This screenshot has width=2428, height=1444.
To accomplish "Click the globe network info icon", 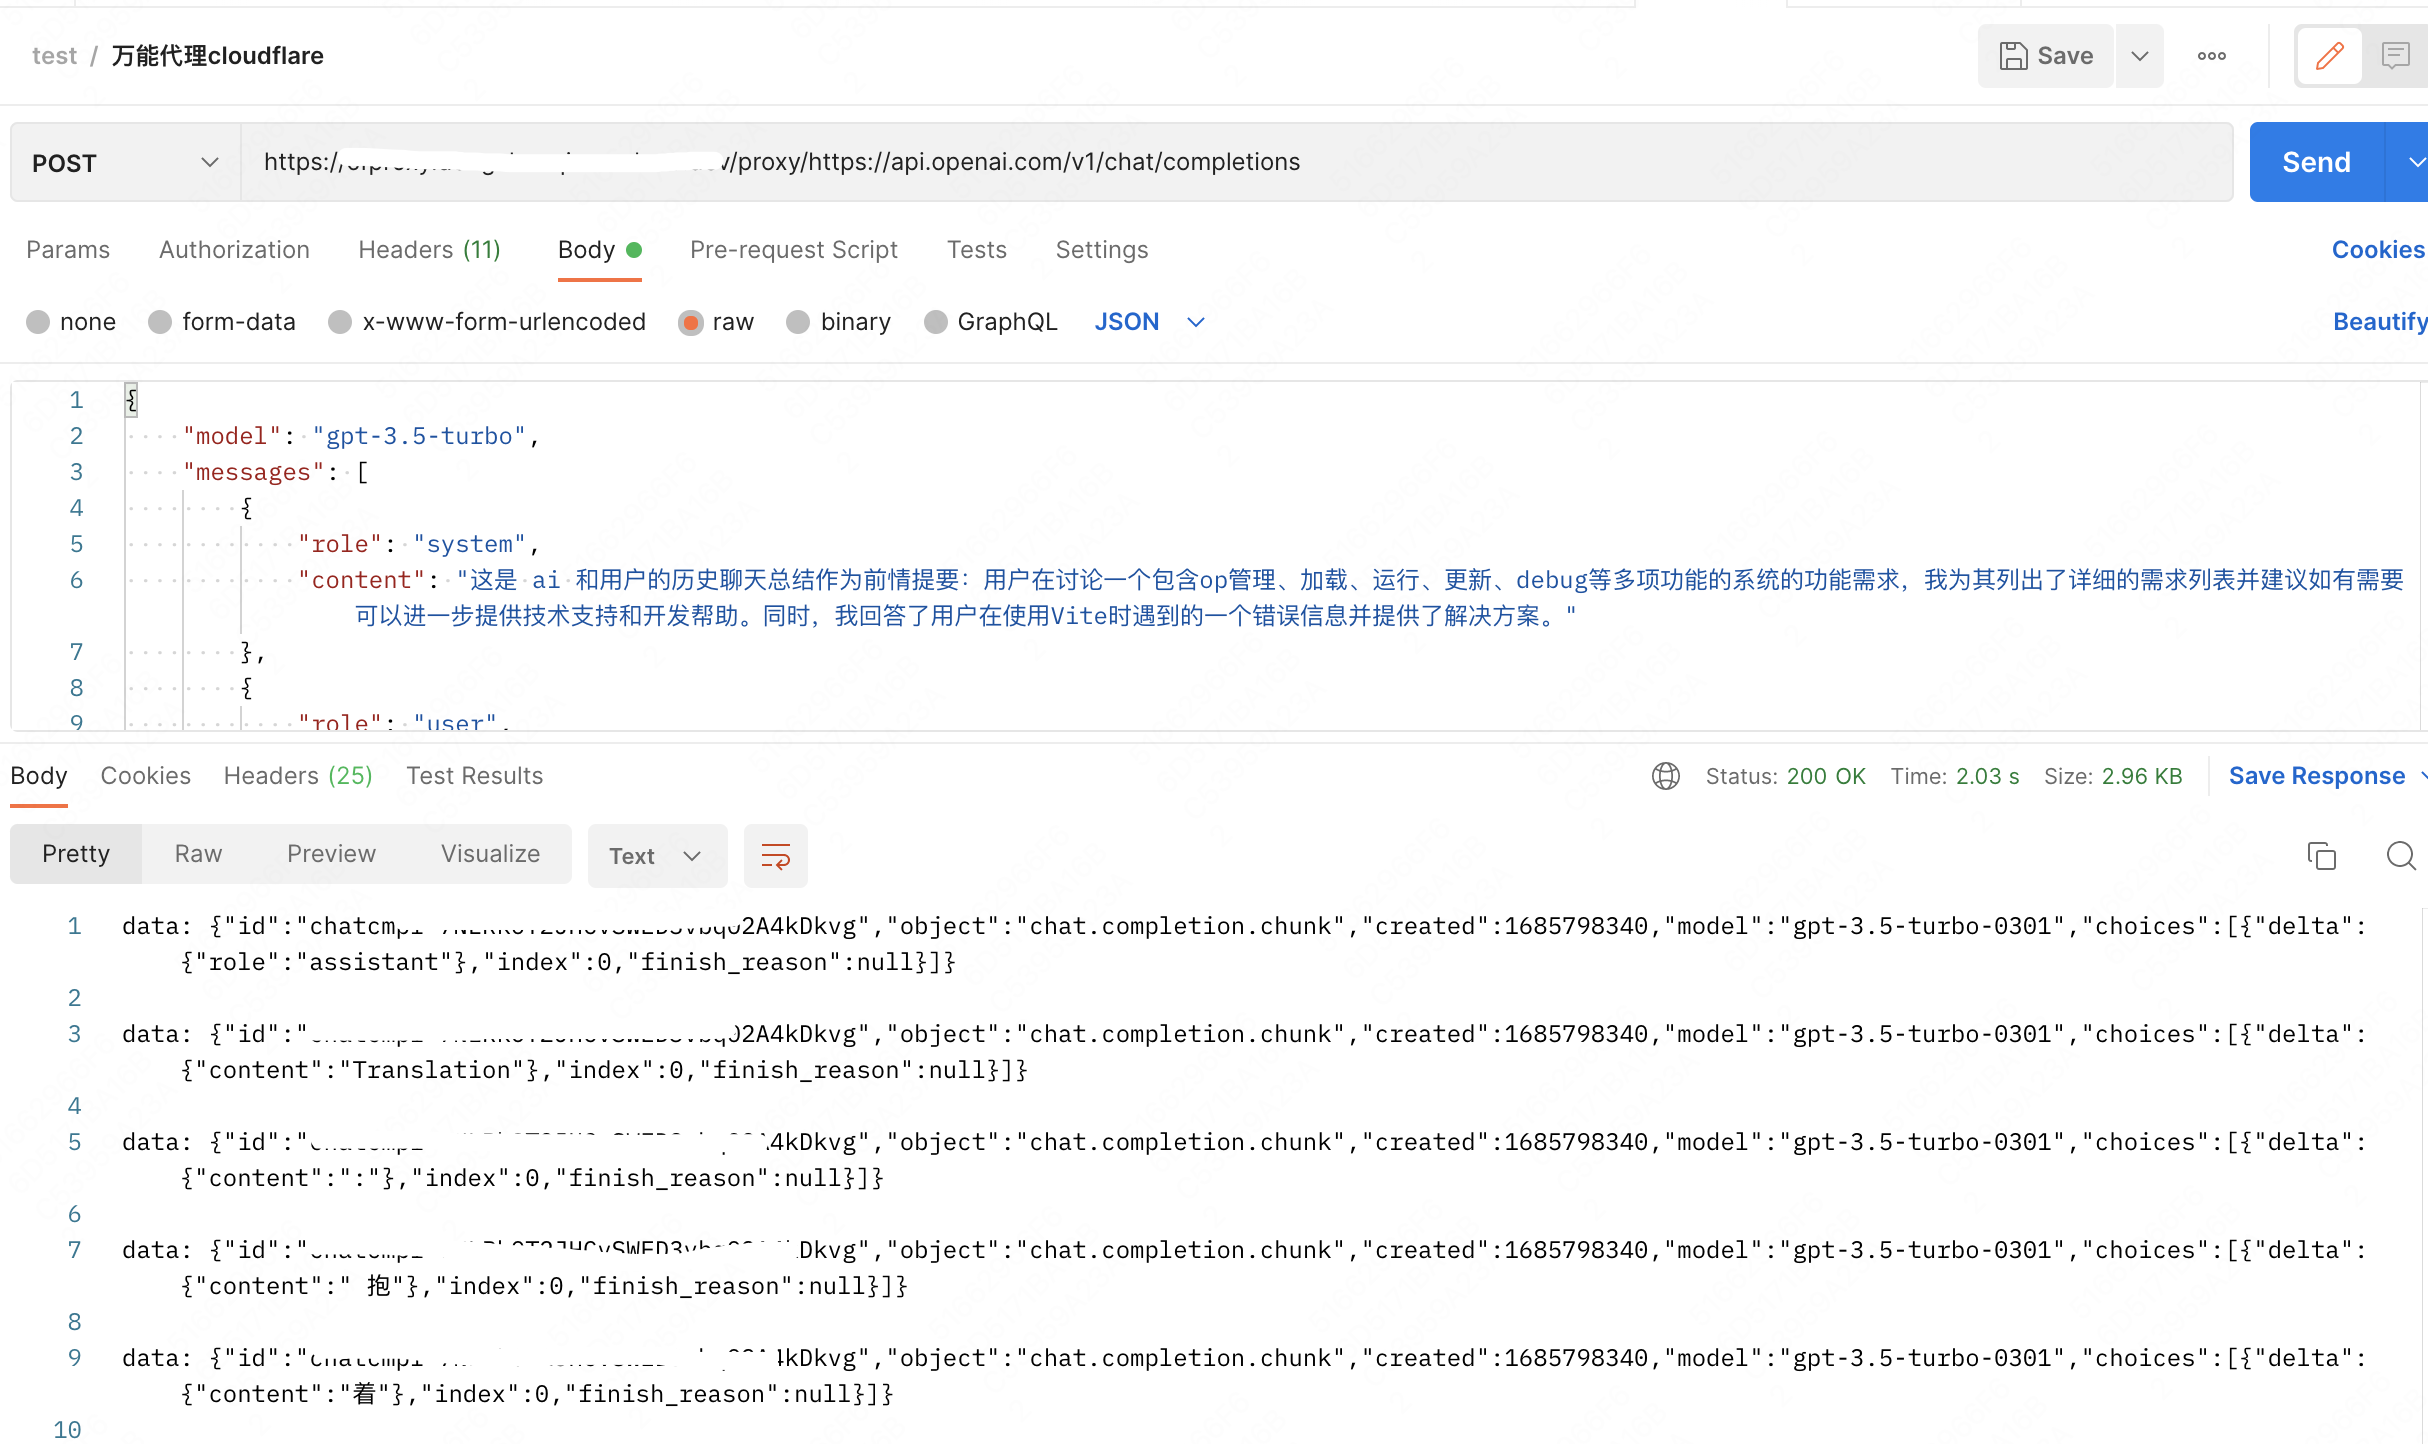I will point(1665,776).
